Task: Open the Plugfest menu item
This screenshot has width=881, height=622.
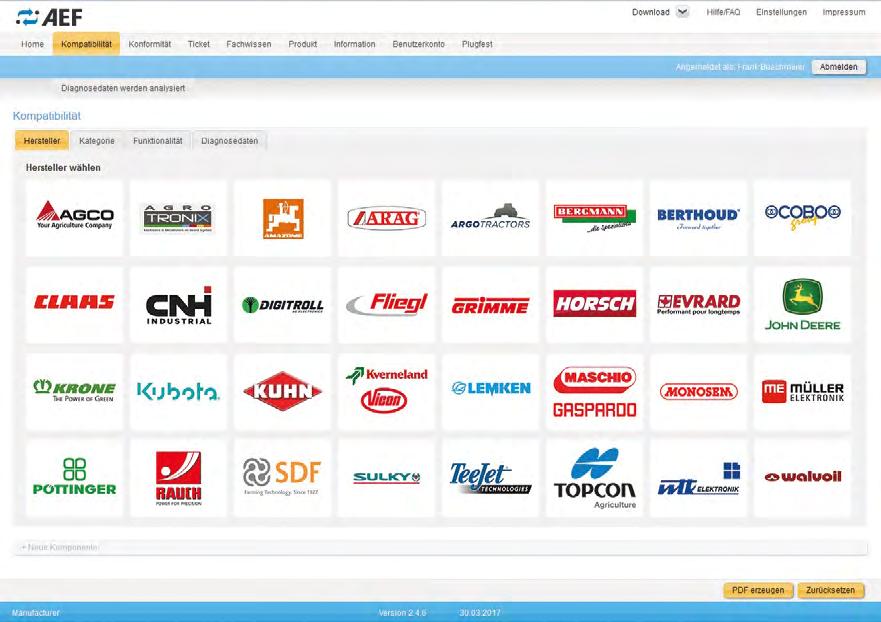Action: coord(477,44)
